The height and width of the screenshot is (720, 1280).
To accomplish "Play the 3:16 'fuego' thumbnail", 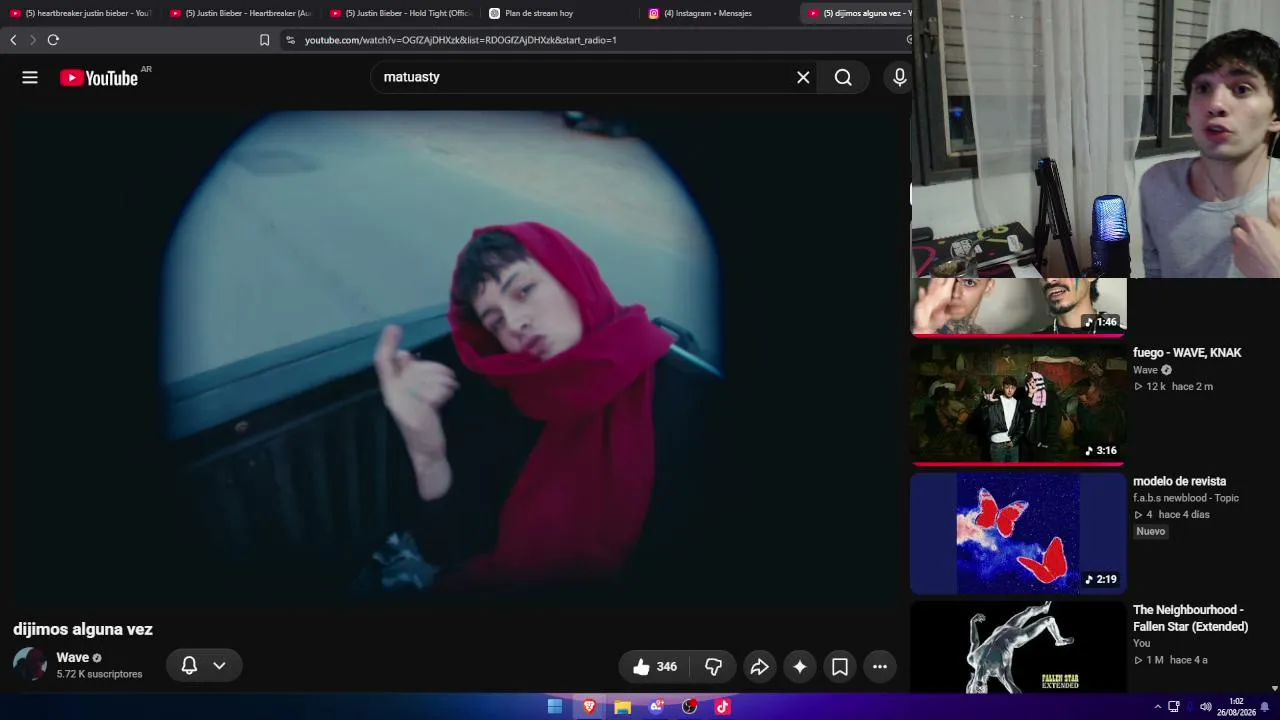I will pos(1018,403).
